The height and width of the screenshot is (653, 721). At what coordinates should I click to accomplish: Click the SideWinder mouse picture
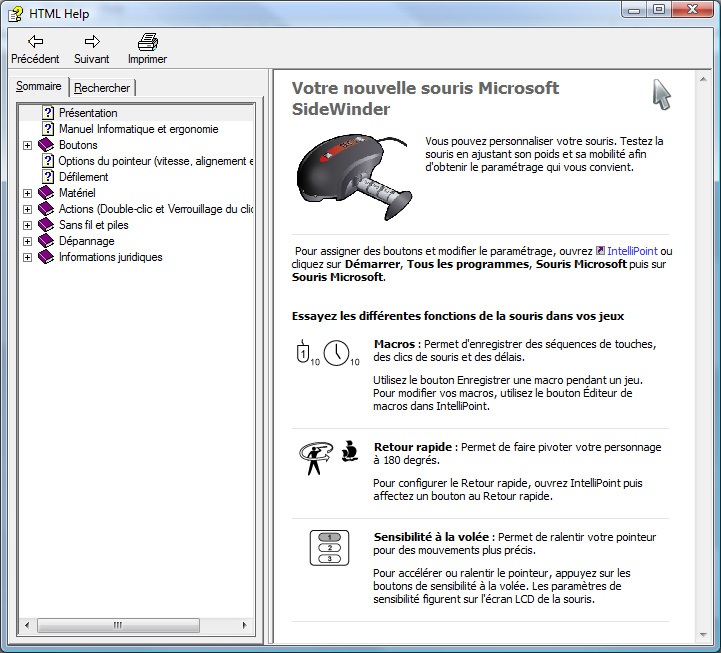click(348, 178)
